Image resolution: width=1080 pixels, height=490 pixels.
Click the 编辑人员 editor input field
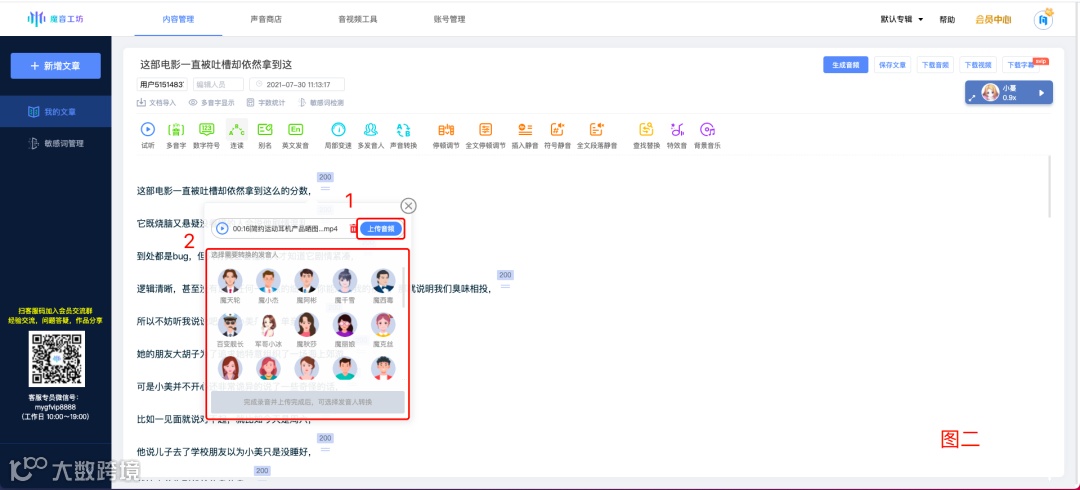click(218, 85)
